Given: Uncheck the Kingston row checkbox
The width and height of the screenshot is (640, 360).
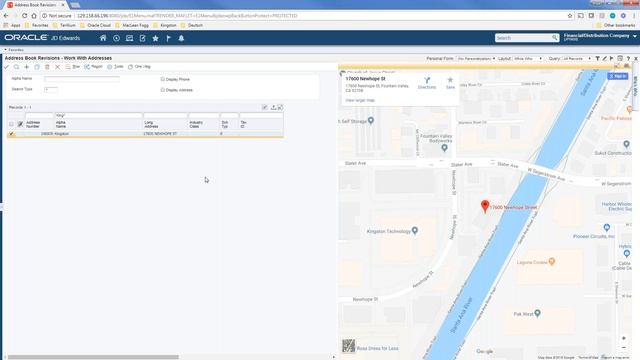Looking at the screenshot, I should tap(11, 134).
